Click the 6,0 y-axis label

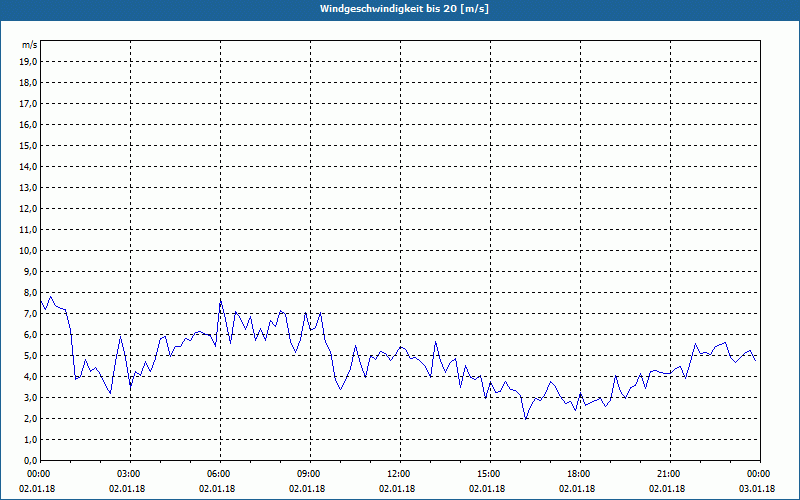[30, 335]
